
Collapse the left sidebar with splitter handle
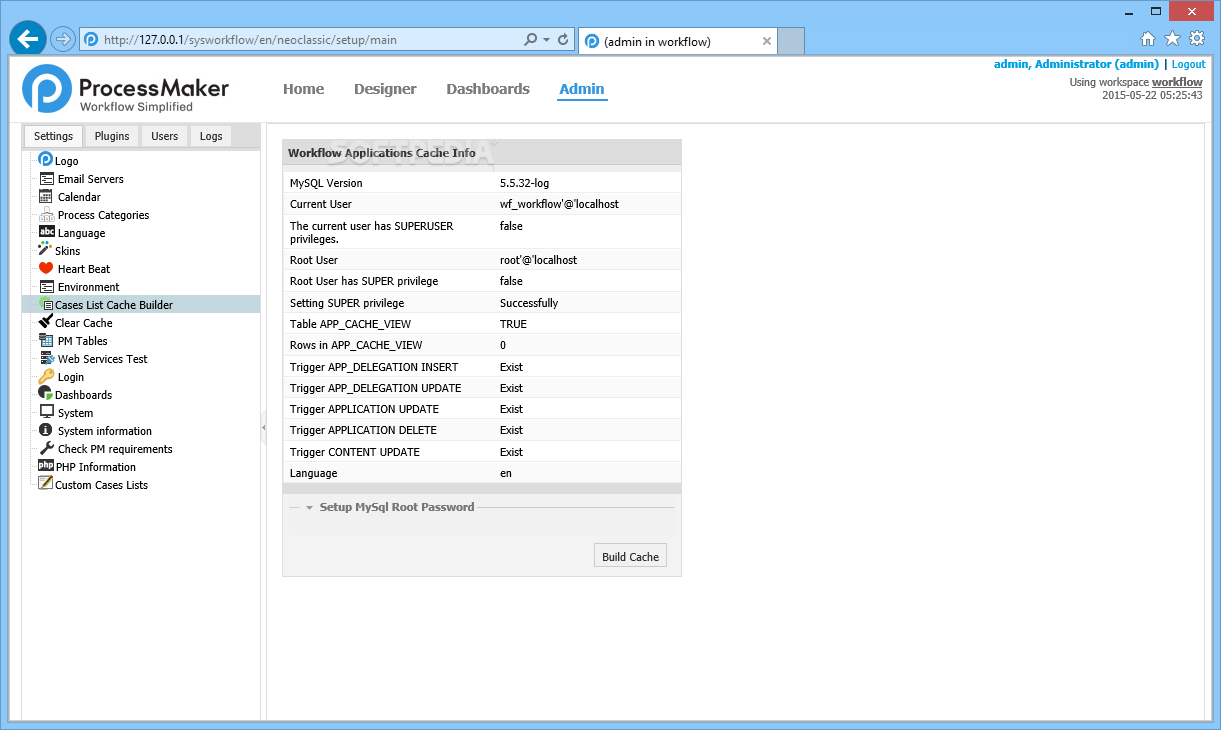[264, 427]
